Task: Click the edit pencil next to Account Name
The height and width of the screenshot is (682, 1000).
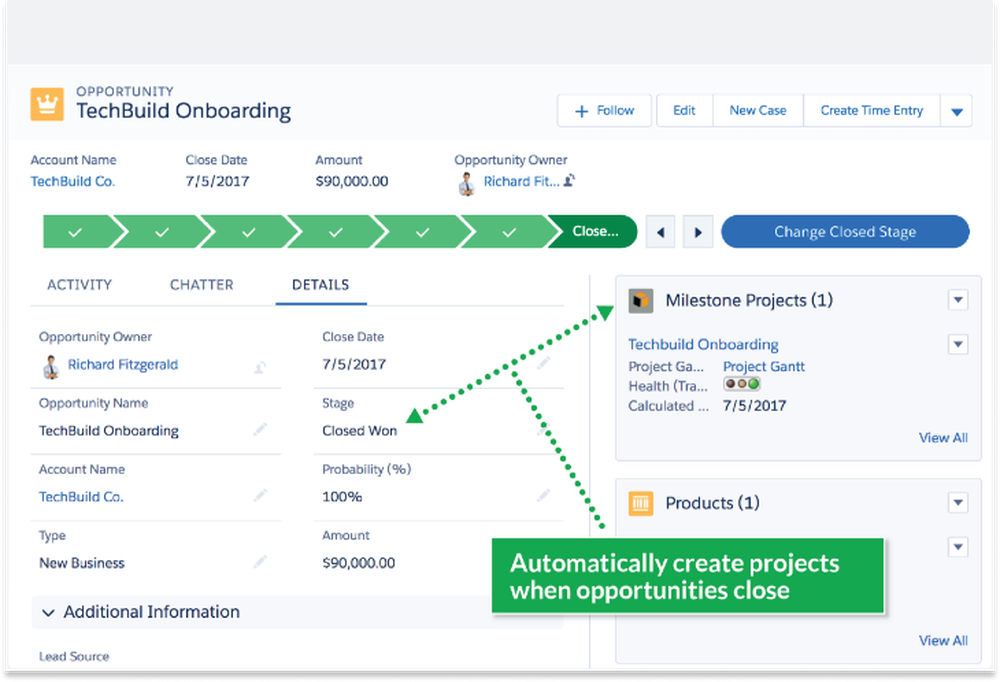Action: pyautogui.click(x=260, y=497)
